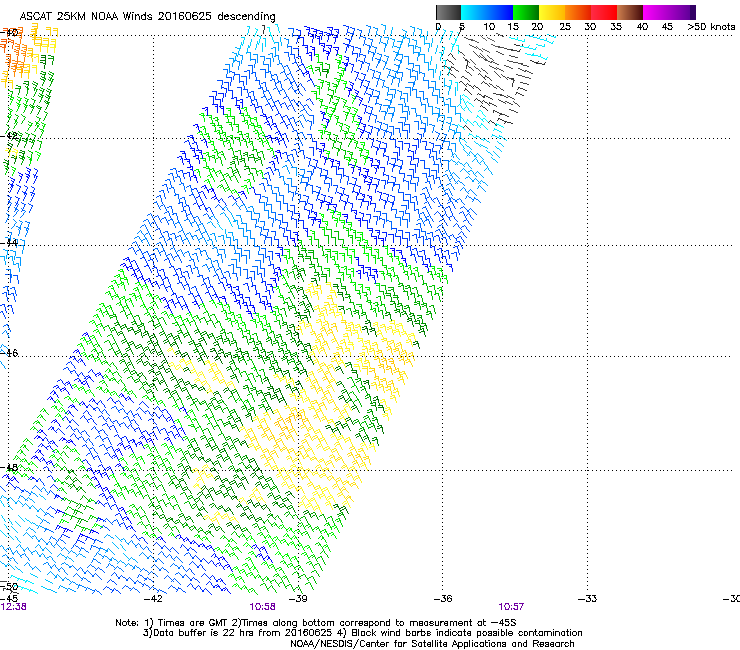Click the -42 latitude axis label
The height and width of the screenshot is (650, 740).
point(9,135)
